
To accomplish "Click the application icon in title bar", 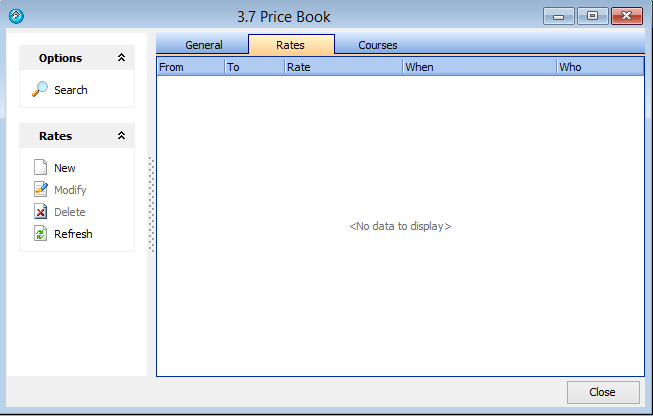I will pyautogui.click(x=16, y=16).
